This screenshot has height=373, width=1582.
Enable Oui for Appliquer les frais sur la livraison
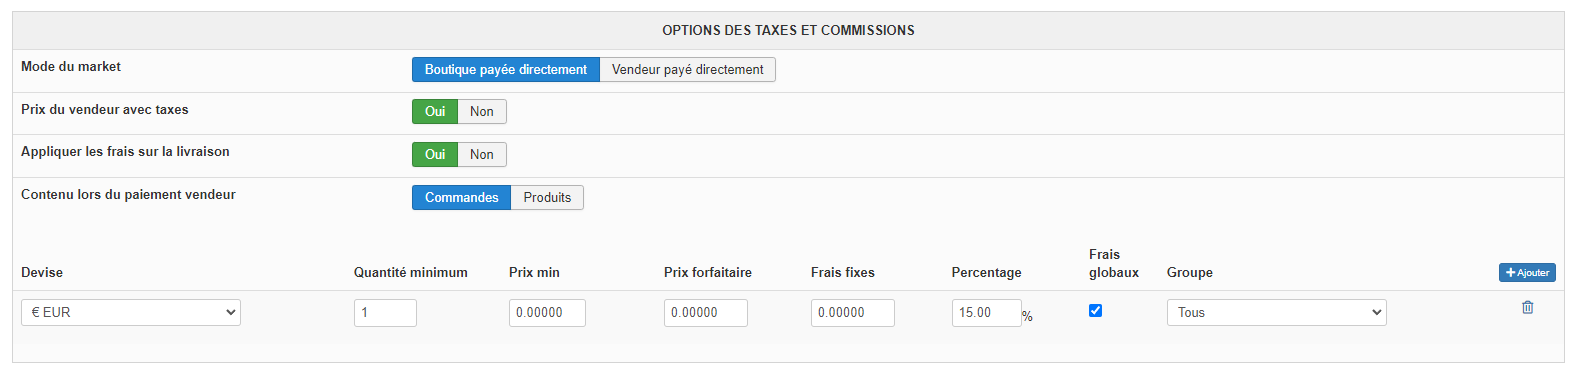click(x=435, y=154)
